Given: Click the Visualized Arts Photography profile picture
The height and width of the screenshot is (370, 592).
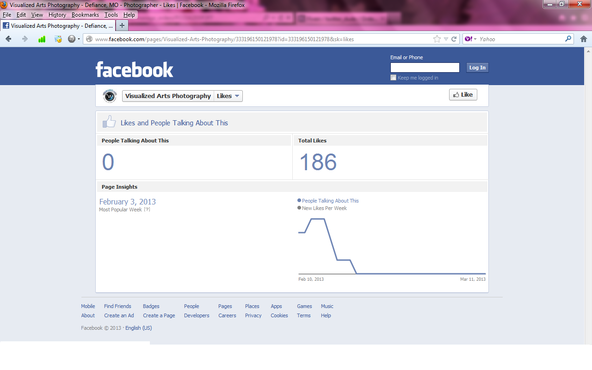Looking at the screenshot, I should tap(109, 96).
